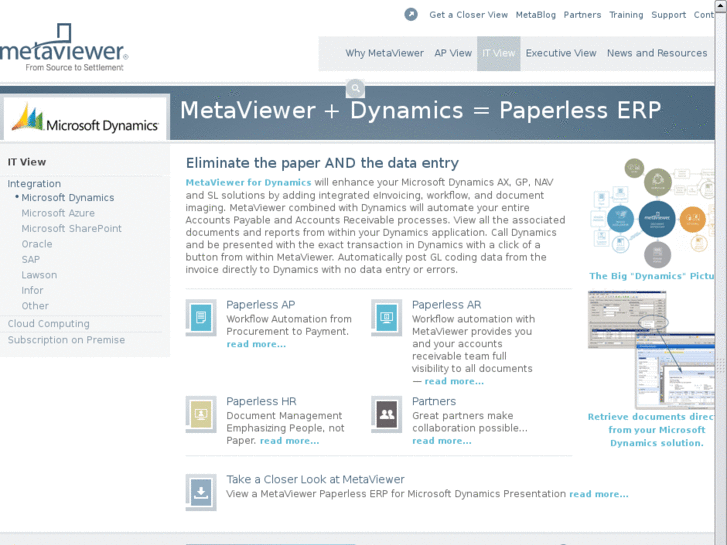Select the IT View menu tab
Image resolution: width=727 pixels, height=545 pixels.
pos(498,53)
